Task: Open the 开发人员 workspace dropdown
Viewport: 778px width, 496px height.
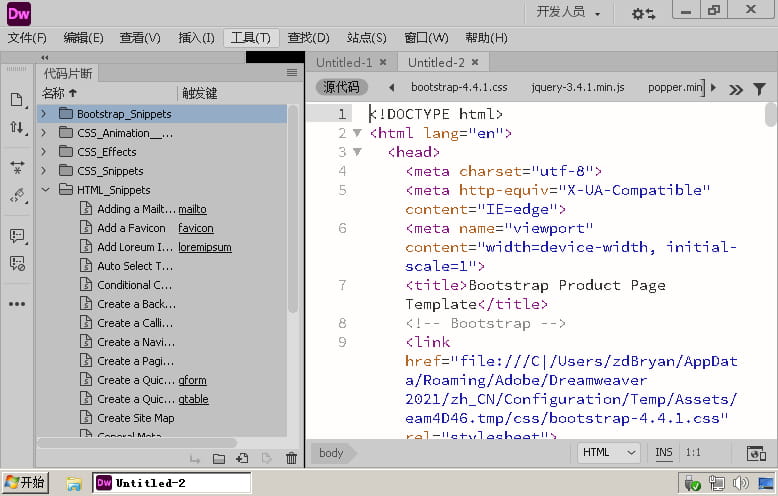Action: 568,13
